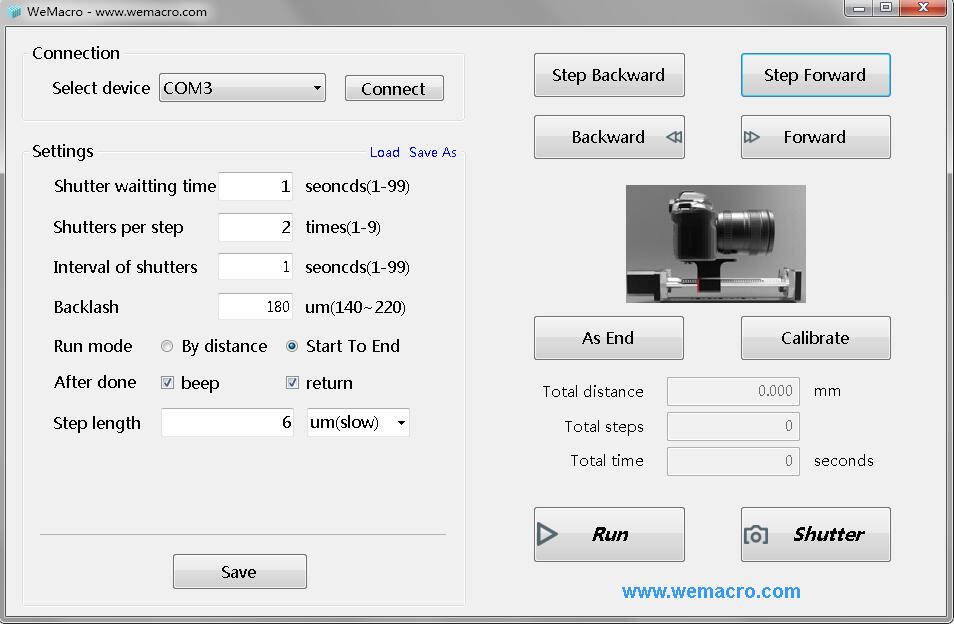954x624 pixels.
Task: Open the um(slow) step unit dropdown
Action: pyautogui.click(x=358, y=422)
